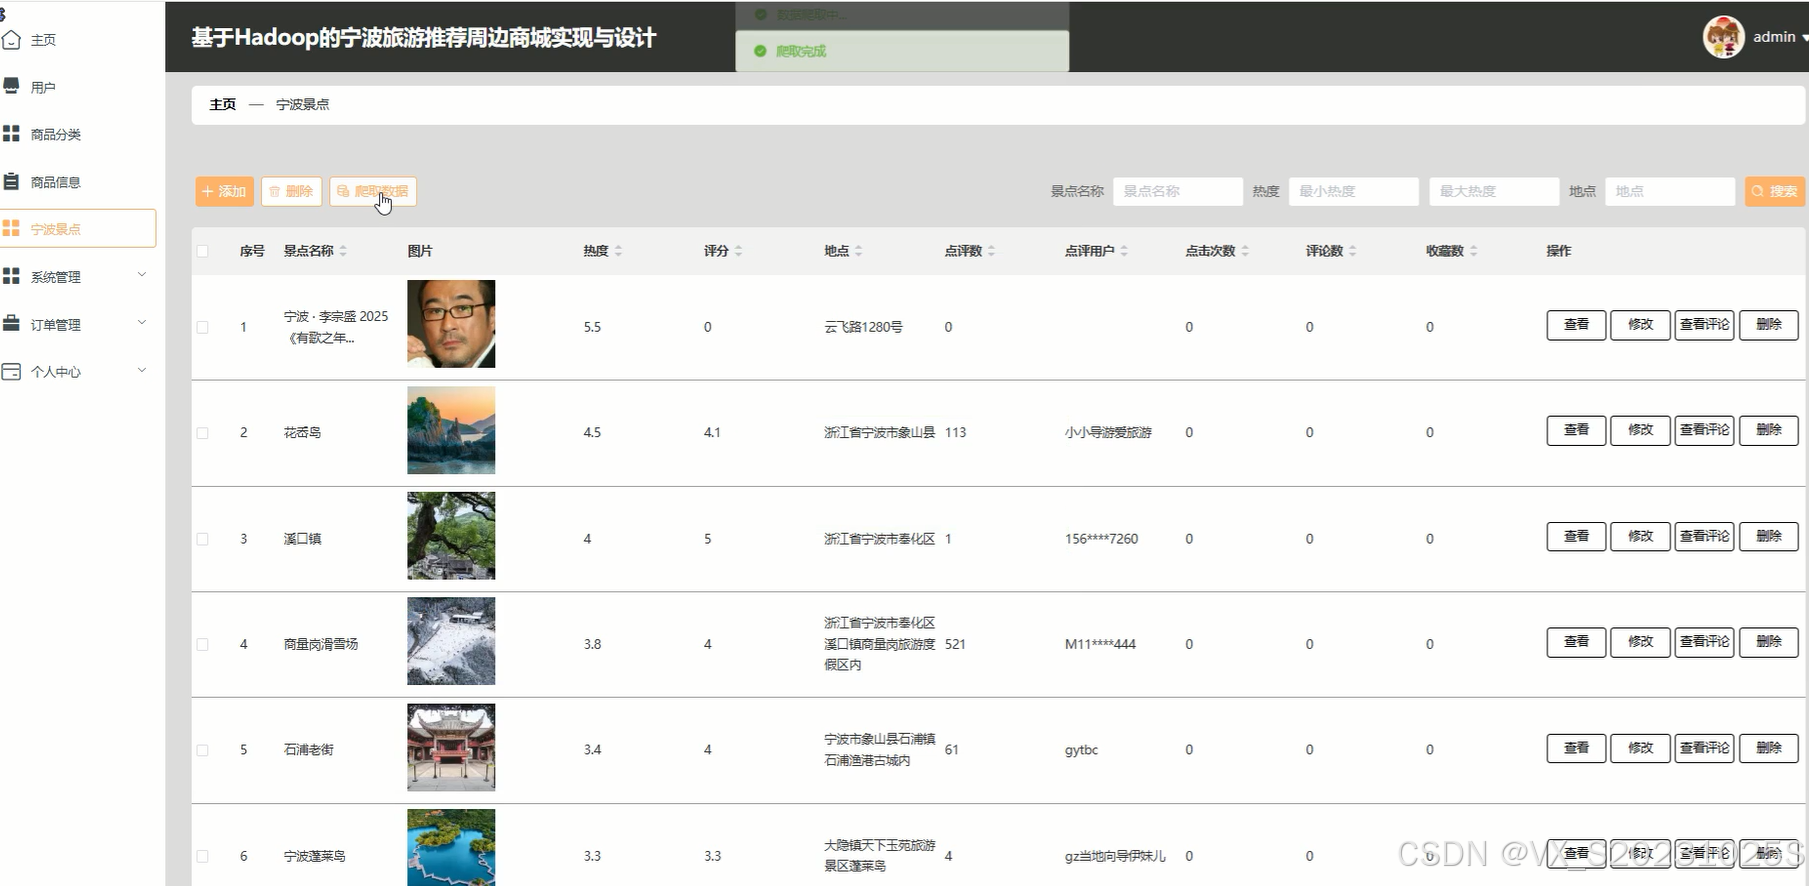Image resolution: width=1809 pixels, height=886 pixels.
Task: Click the 系统管理 icon in sidebar
Action: click(12, 276)
